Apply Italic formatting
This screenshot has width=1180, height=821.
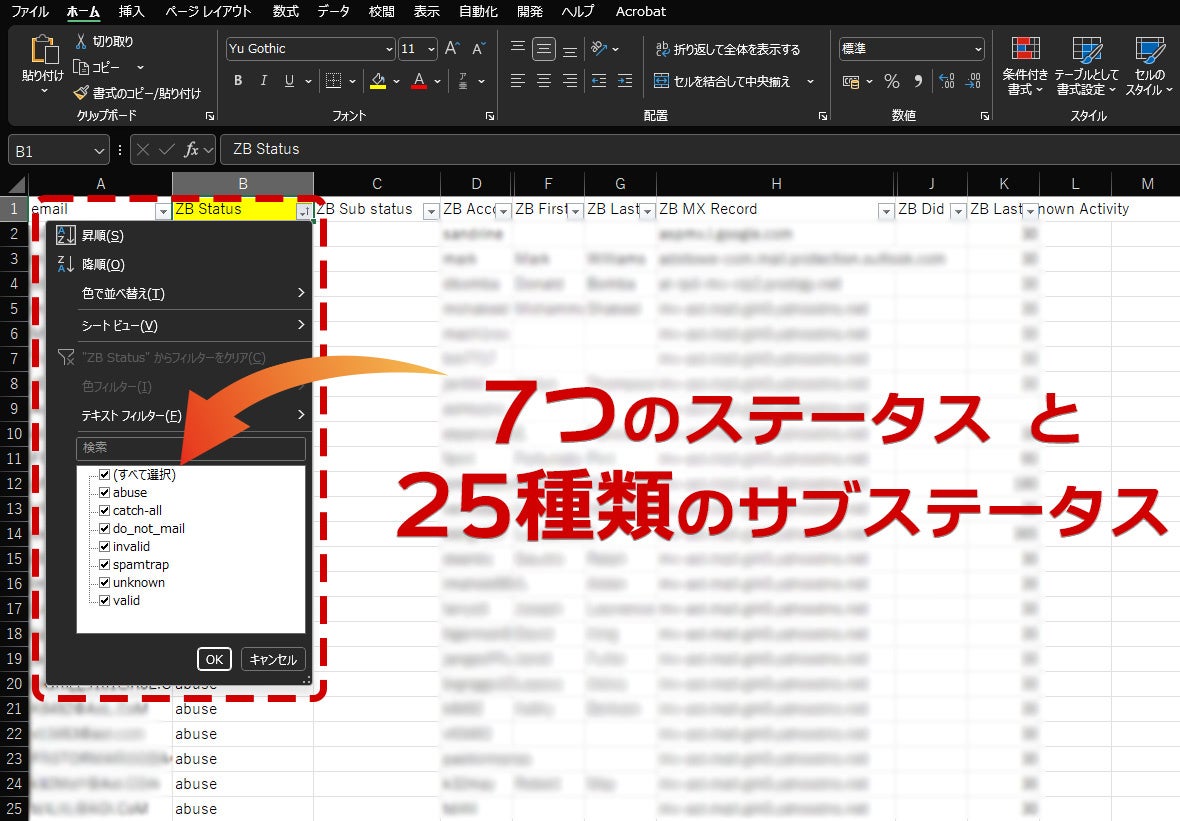click(264, 81)
